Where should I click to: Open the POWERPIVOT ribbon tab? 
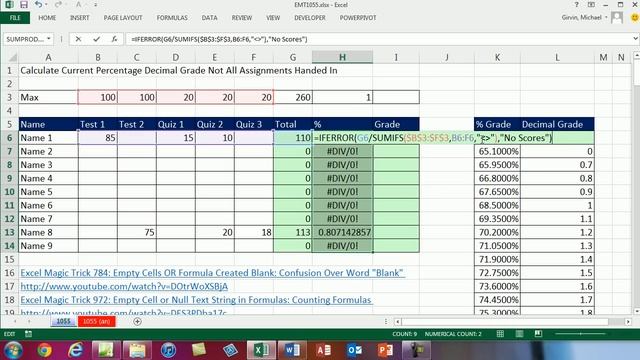click(358, 18)
